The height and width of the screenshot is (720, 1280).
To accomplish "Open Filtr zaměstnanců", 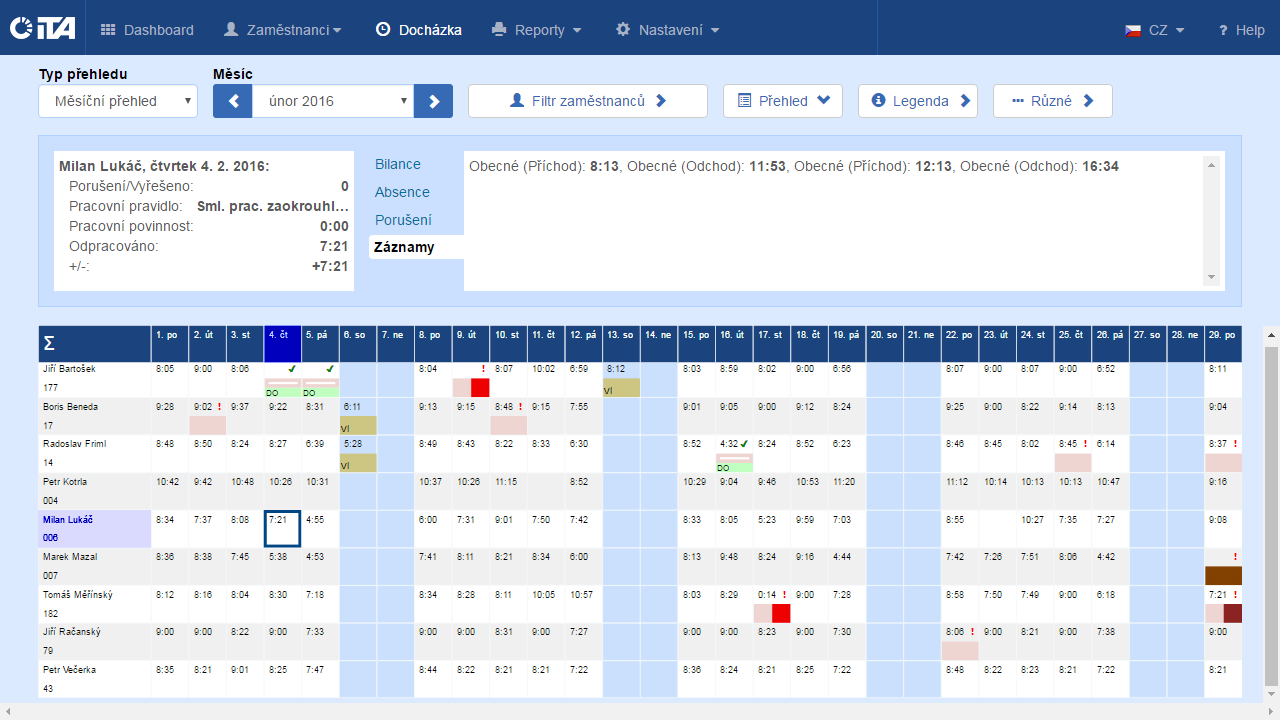I will 587,101.
